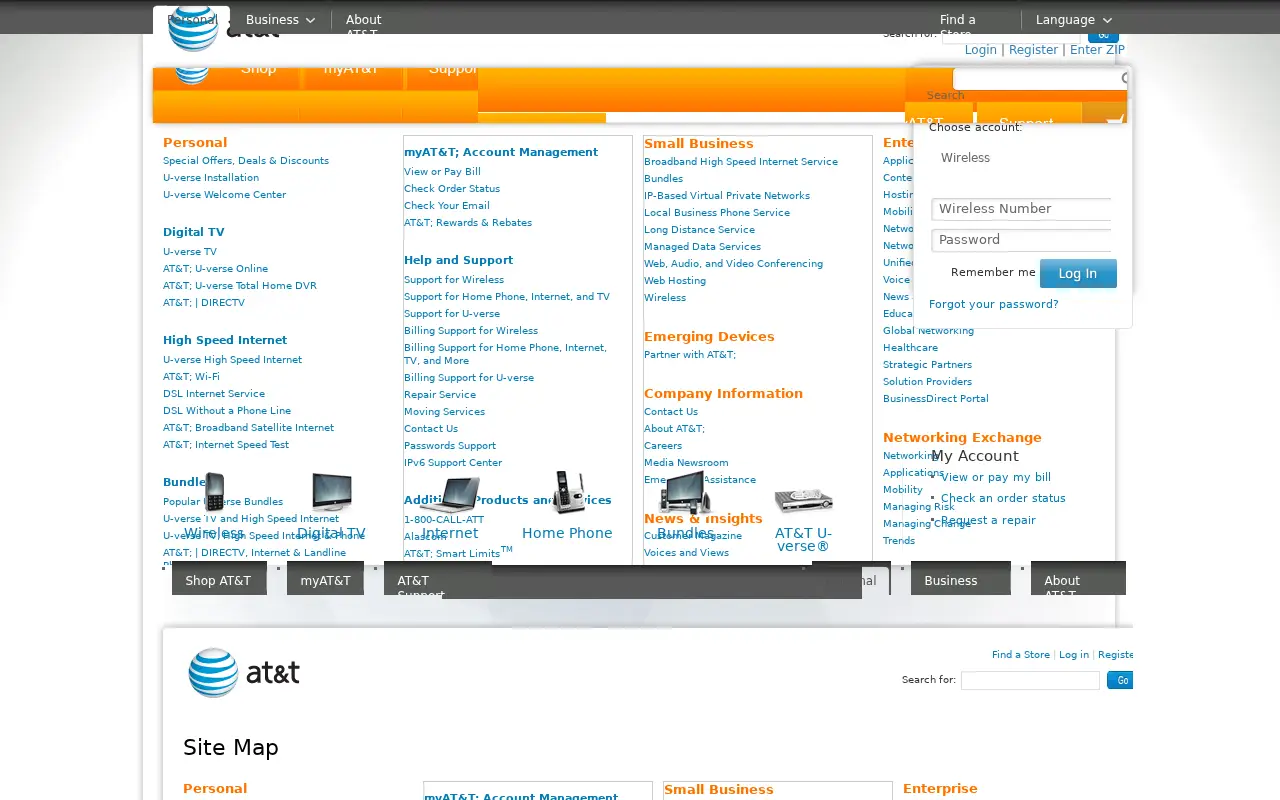Click the View or Pay Bill link
Image resolution: width=1280 pixels, height=800 pixels.
click(442, 172)
